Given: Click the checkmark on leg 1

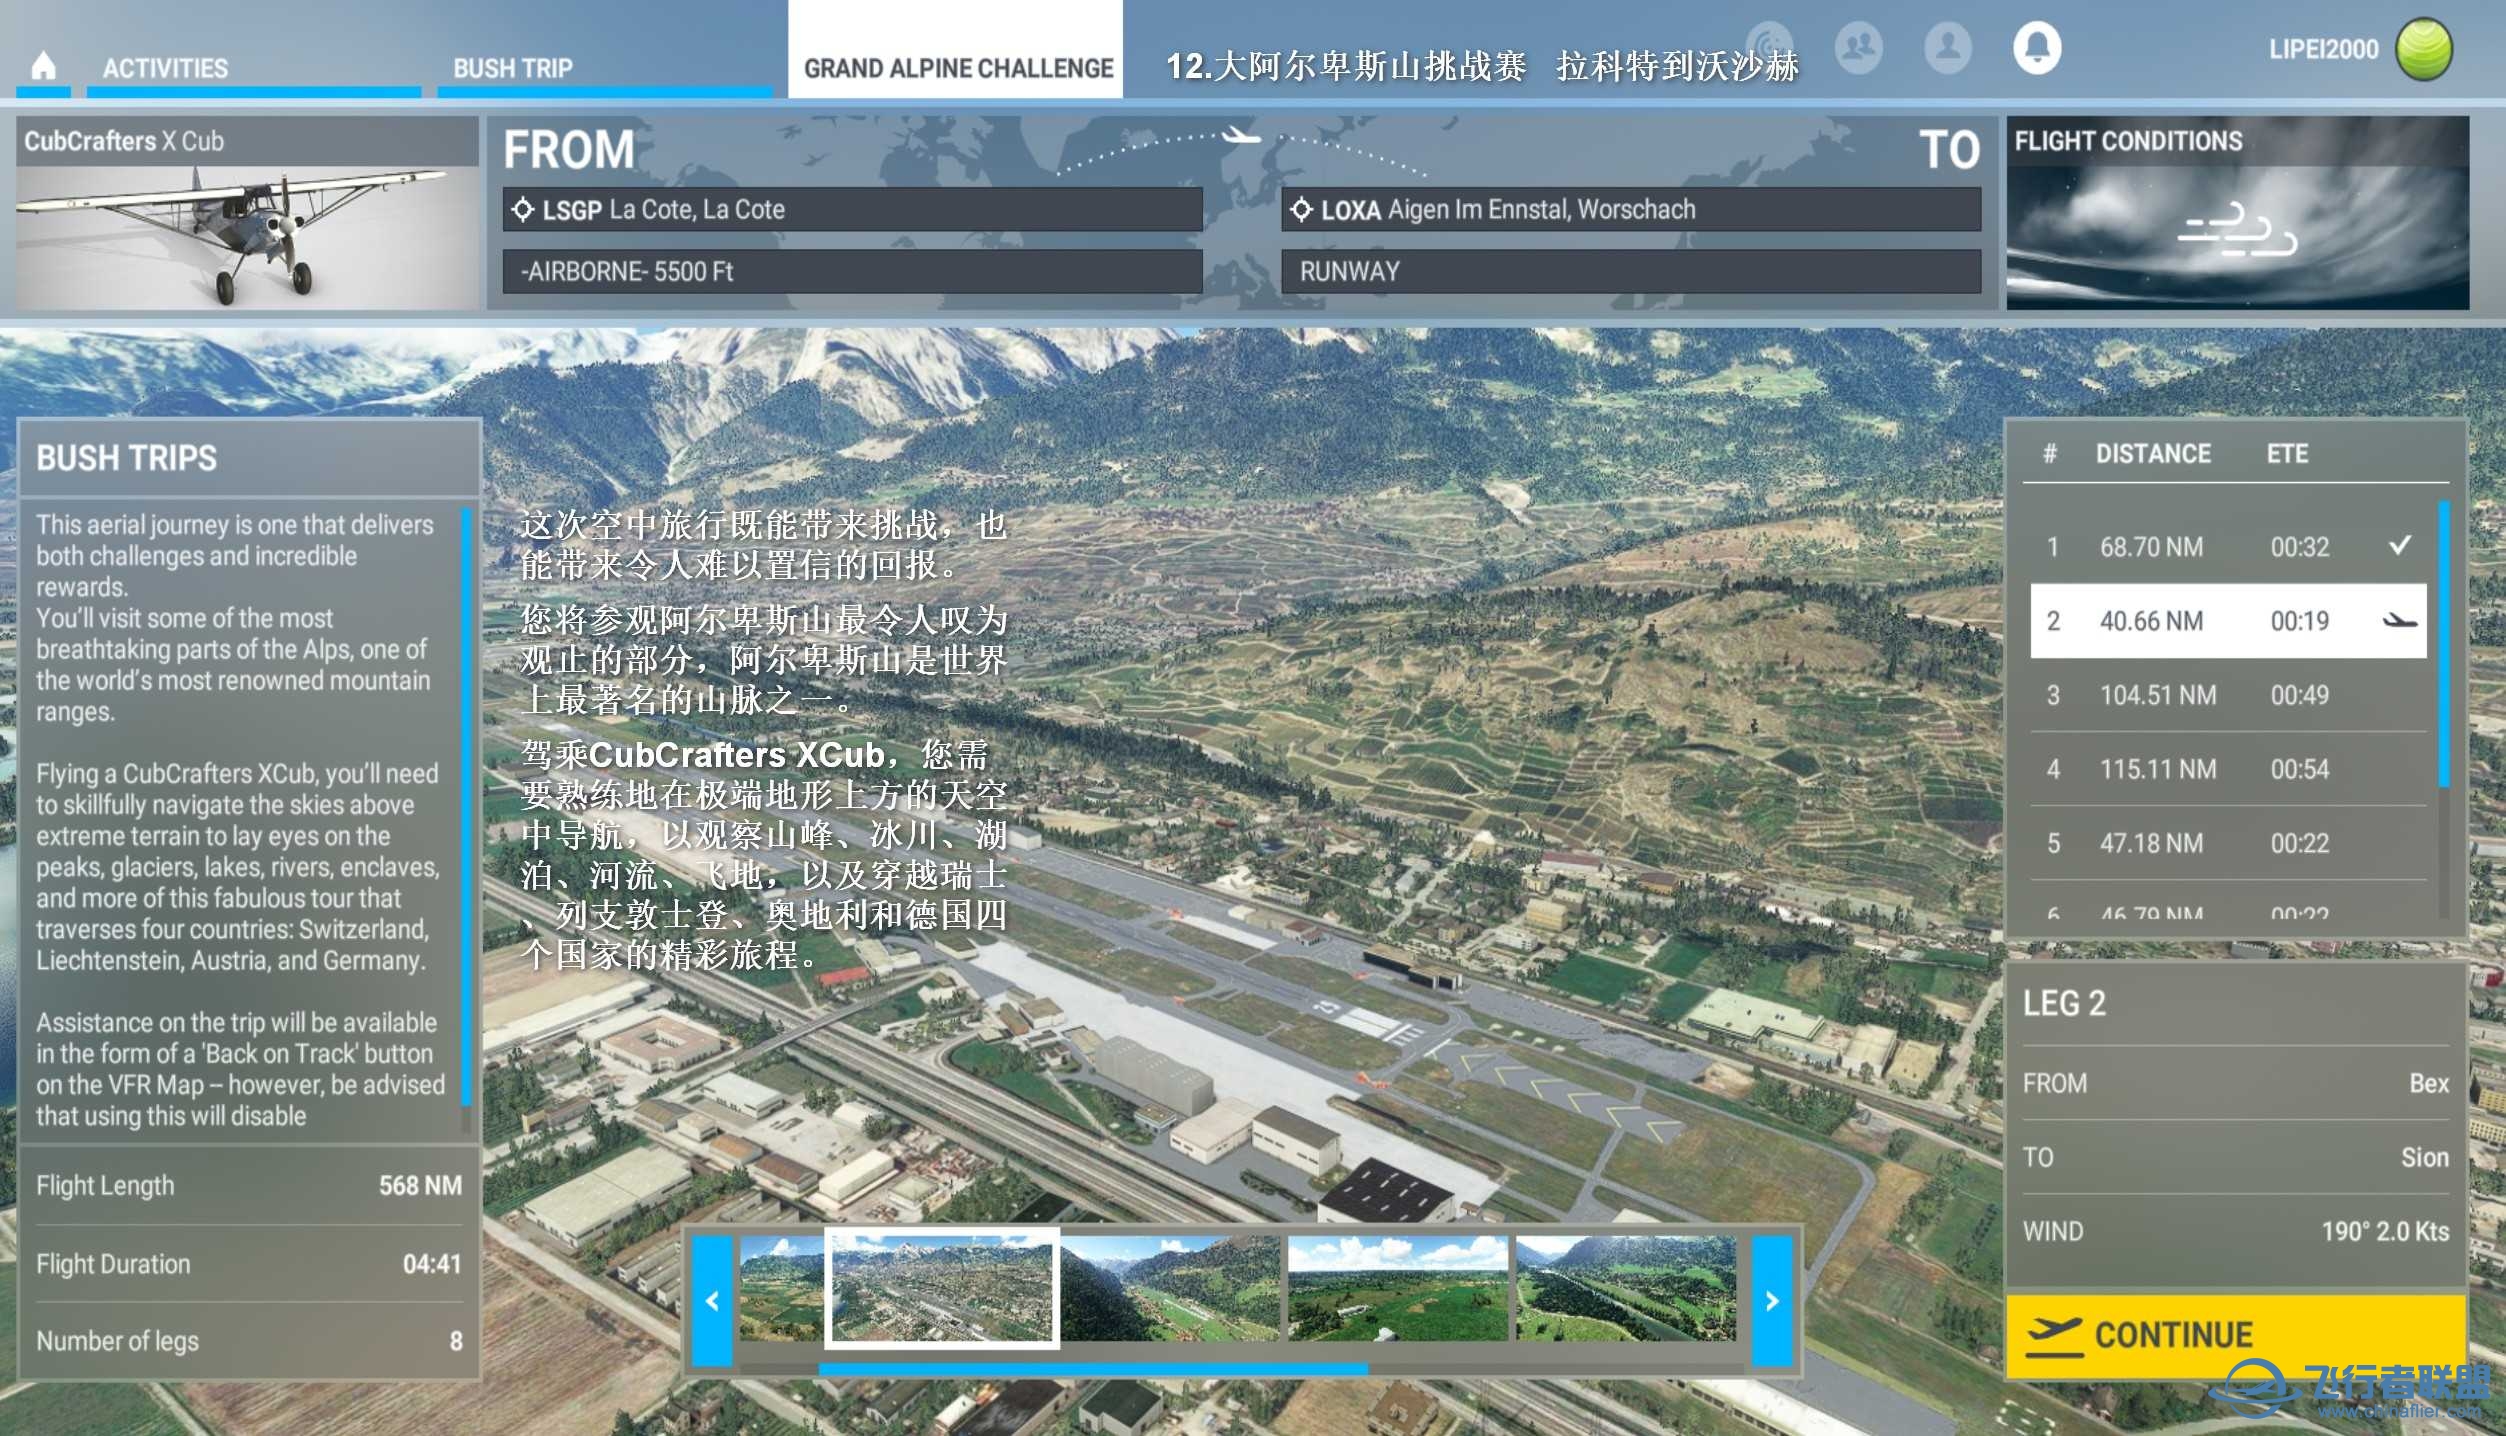Looking at the screenshot, I should (x=2400, y=545).
